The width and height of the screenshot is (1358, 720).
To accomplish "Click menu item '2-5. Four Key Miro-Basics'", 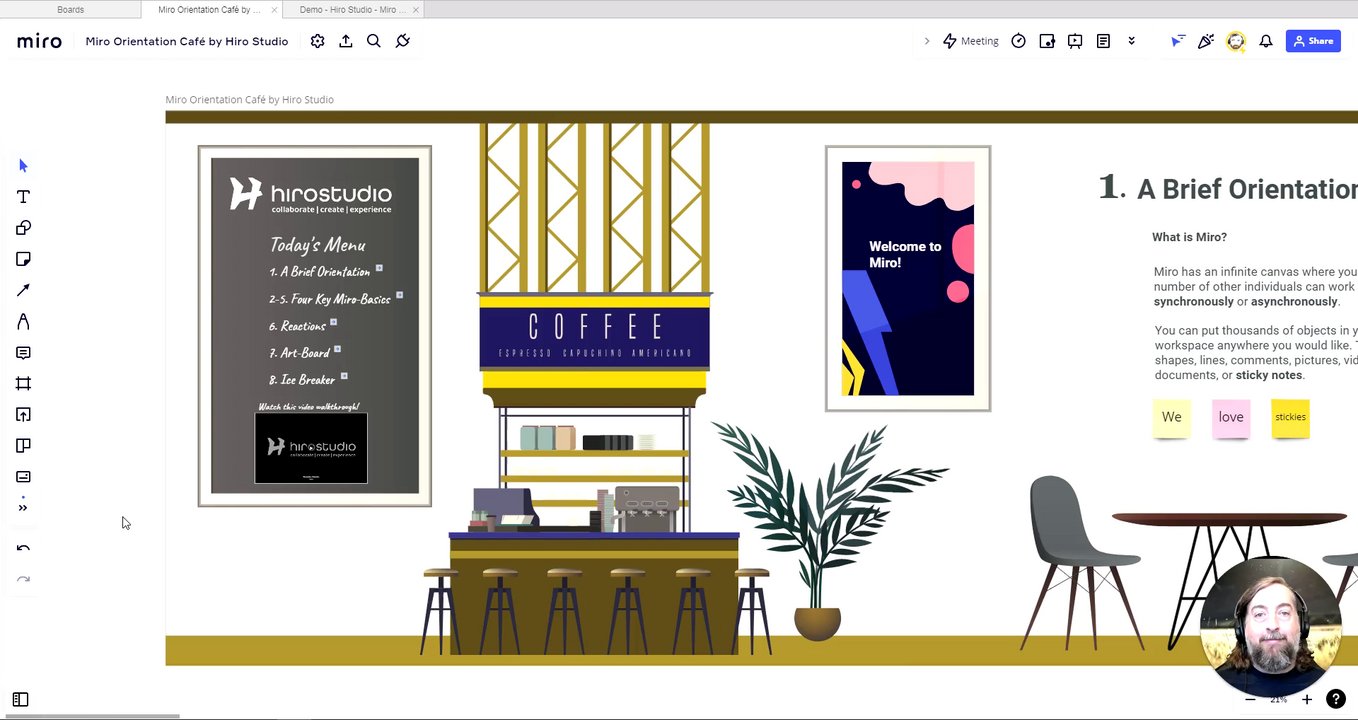I will [329, 299].
